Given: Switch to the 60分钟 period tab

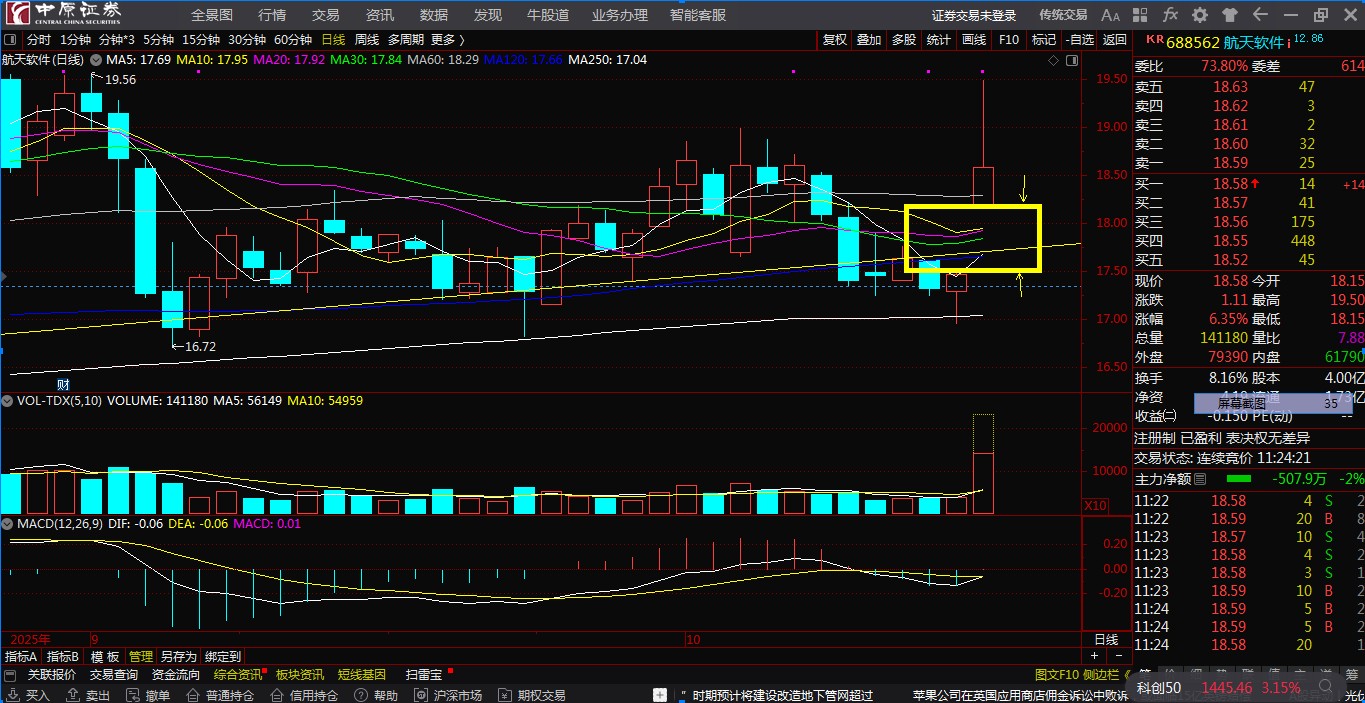Looking at the screenshot, I should tap(293, 40).
